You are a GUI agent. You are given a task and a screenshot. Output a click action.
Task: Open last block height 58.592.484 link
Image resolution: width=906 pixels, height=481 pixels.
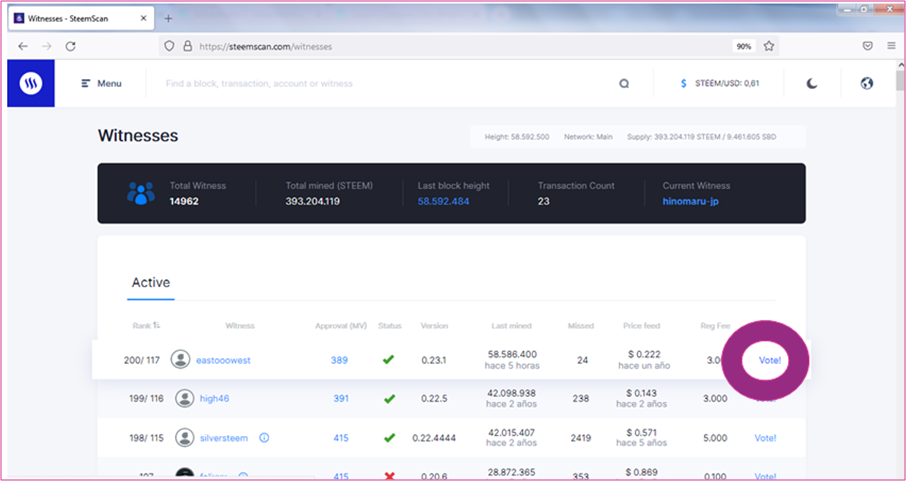click(x=443, y=201)
